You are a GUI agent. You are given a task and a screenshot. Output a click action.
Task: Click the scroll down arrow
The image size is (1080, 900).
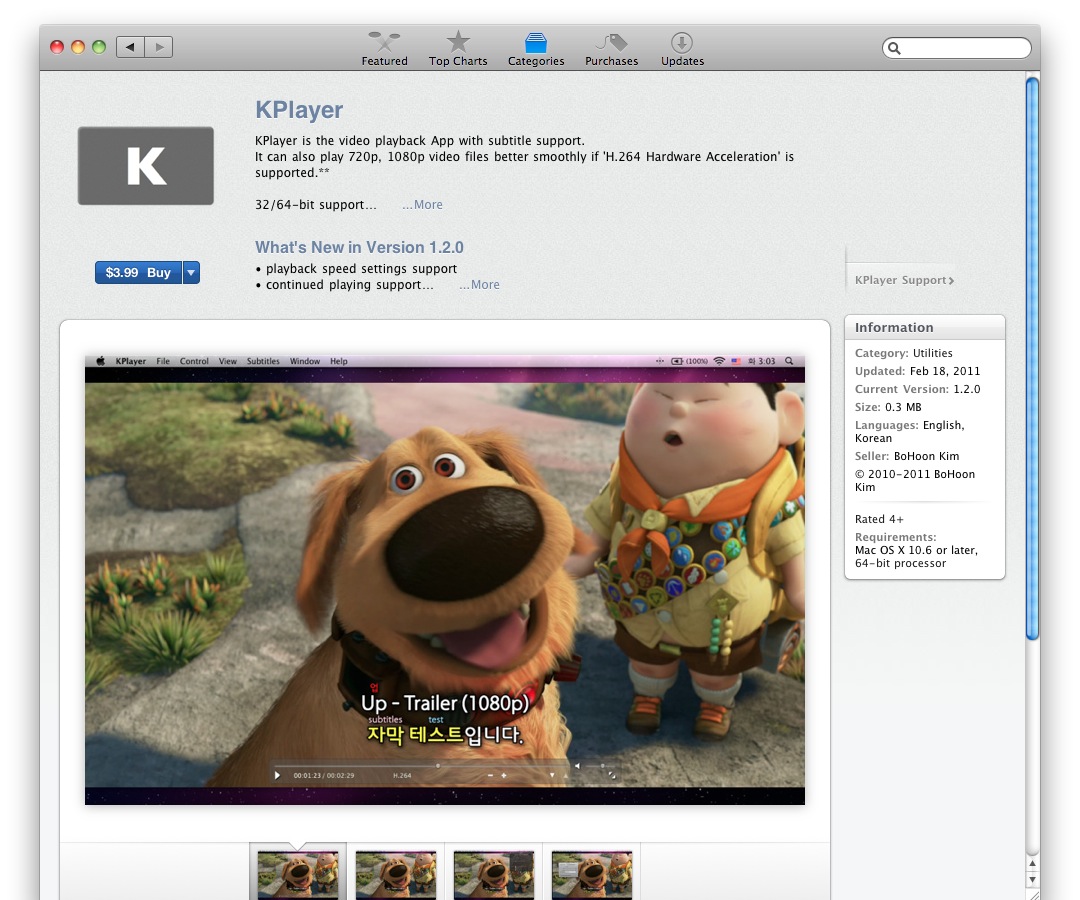pos(1032,880)
